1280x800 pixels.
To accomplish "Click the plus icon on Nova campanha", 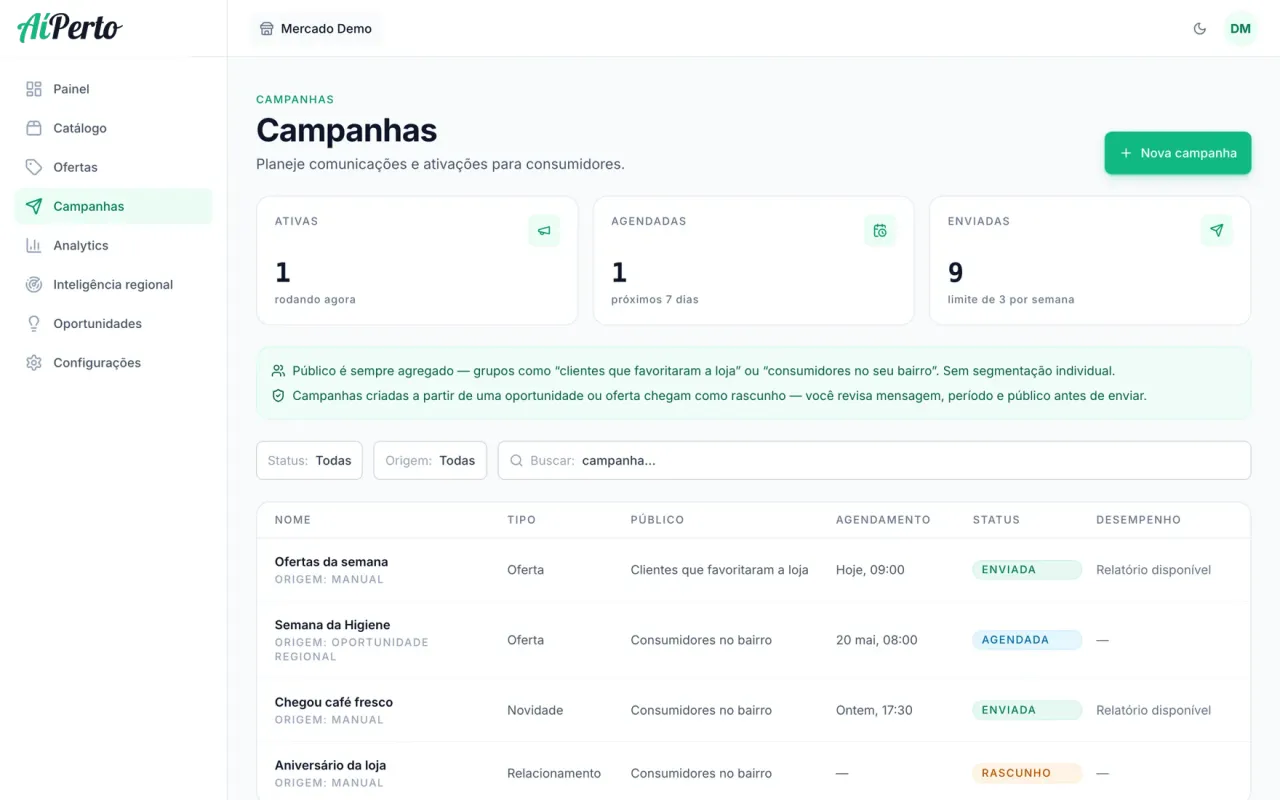I will pyautogui.click(x=1126, y=153).
